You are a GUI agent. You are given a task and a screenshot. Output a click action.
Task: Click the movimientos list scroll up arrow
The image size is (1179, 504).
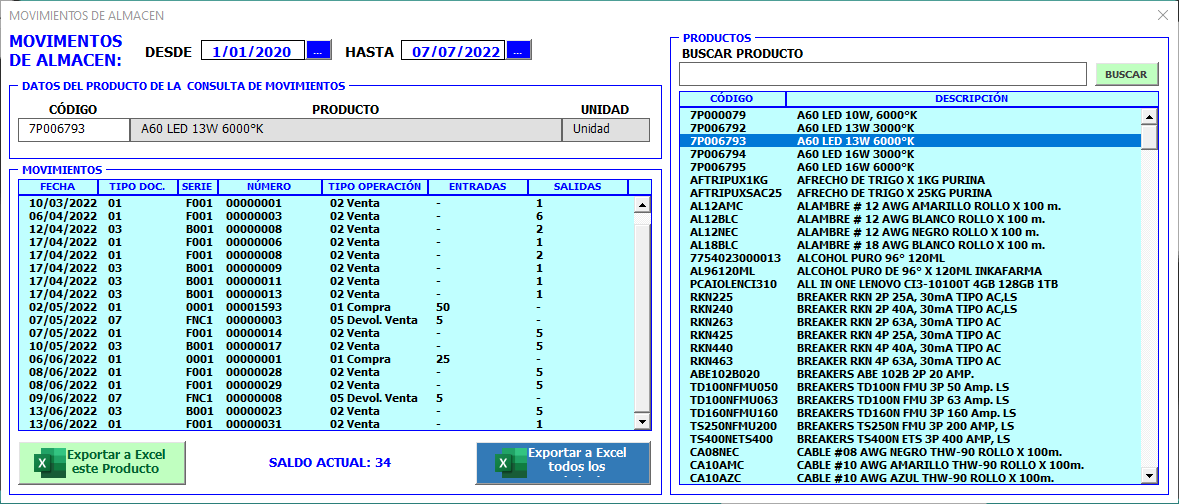tap(641, 204)
